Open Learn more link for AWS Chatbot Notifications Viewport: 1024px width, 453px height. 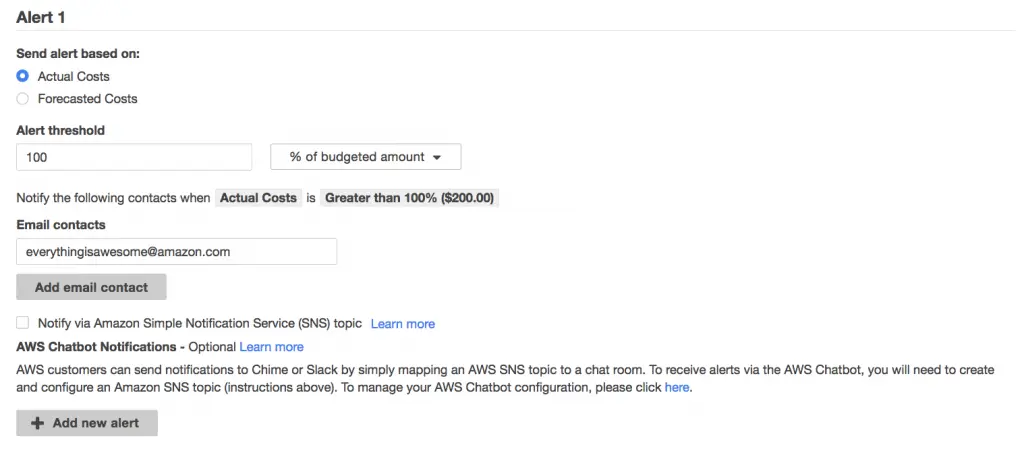(x=271, y=347)
